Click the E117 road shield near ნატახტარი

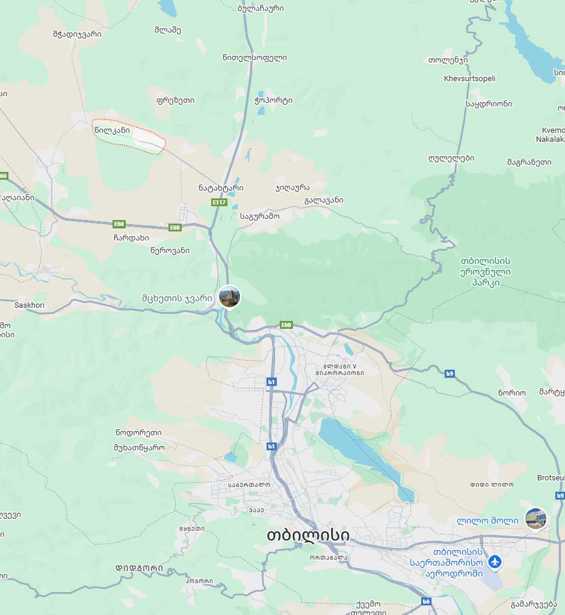click(219, 202)
